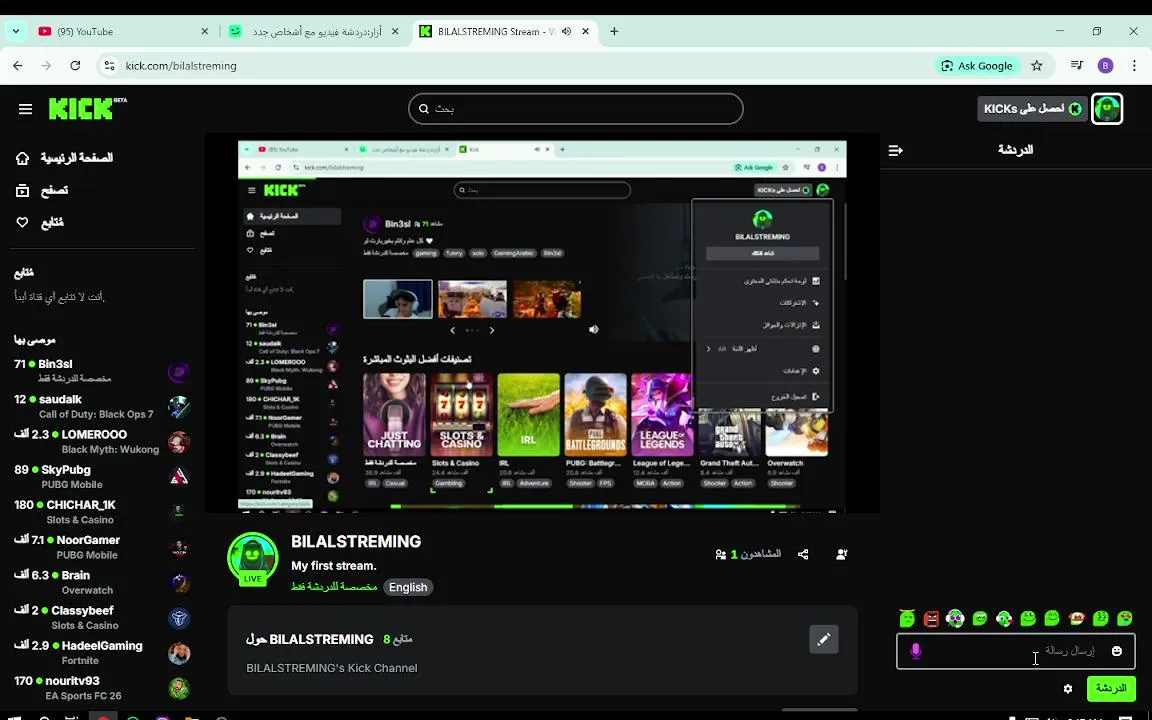This screenshot has height=720, width=1152.
Task: Click LOMEROOO's channel avatar in sidebar
Action: click(179, 442)
